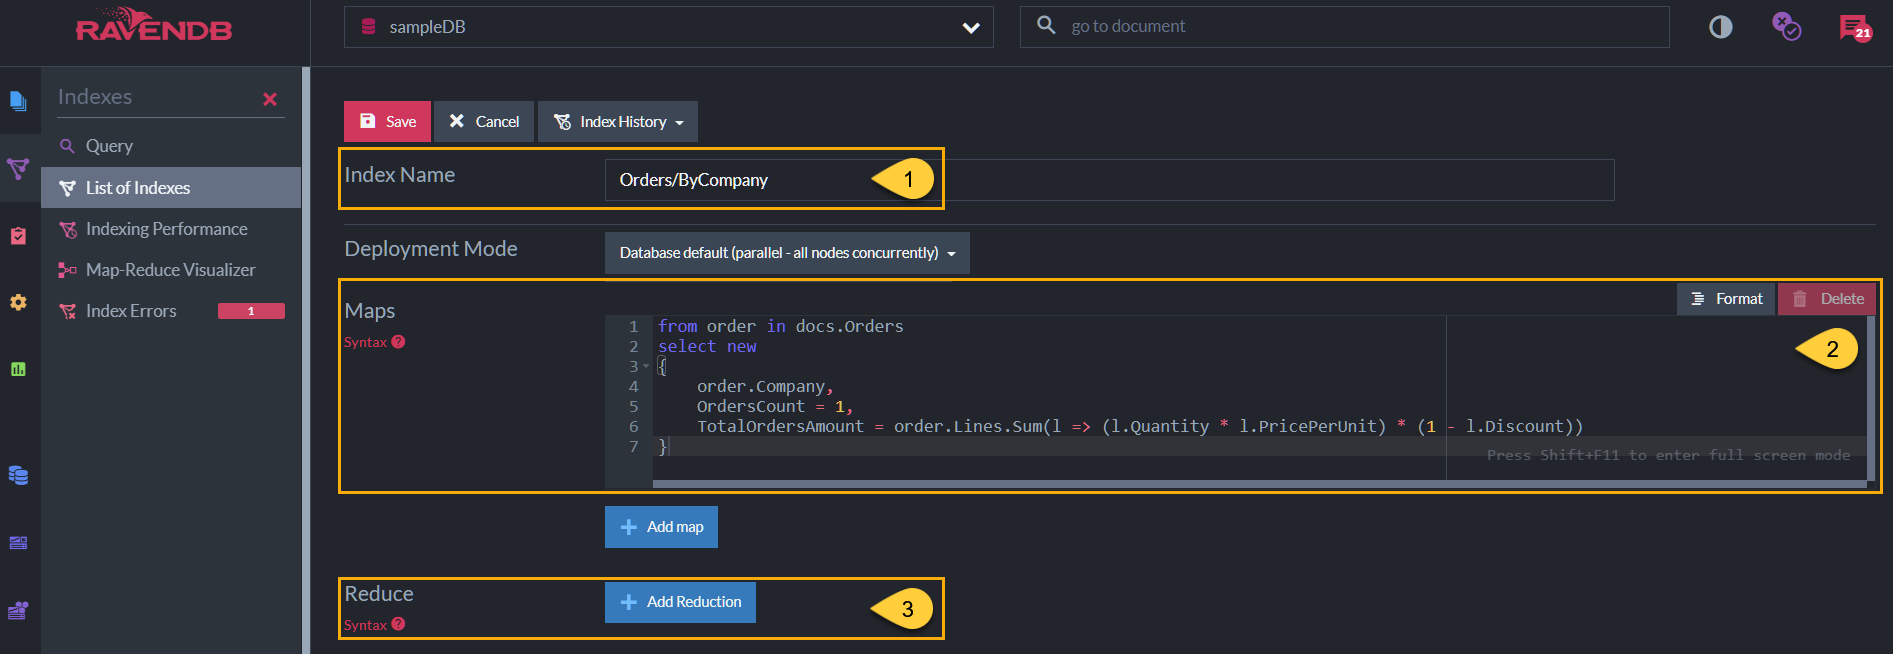
Task: Open the About users sidebar icon
Action: click(x=18, y=610)
